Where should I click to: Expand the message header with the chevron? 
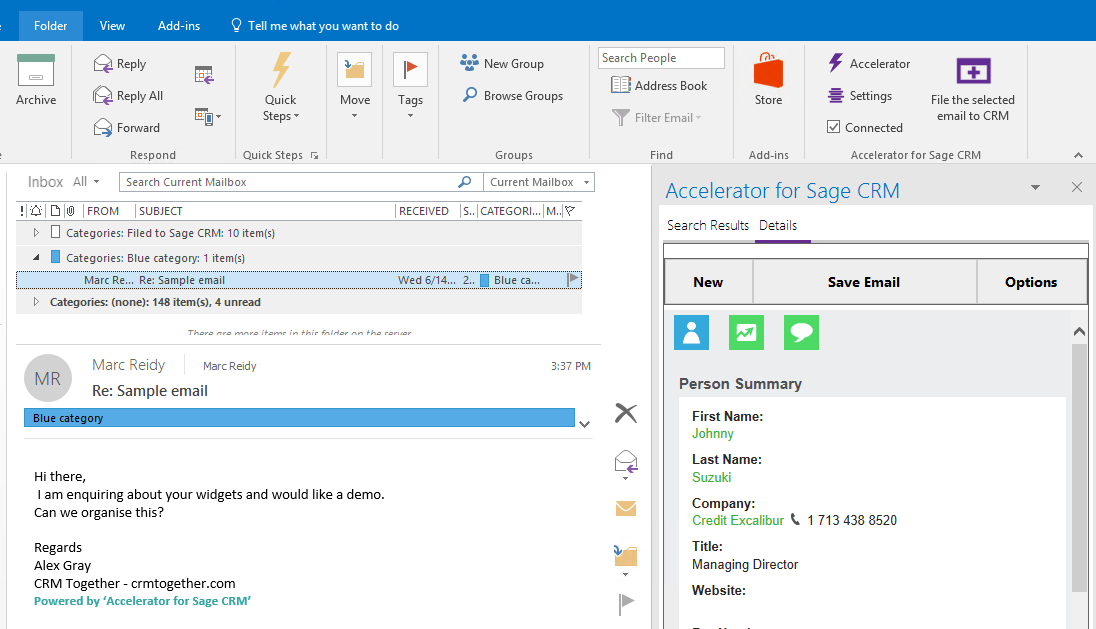coord(585,424)
